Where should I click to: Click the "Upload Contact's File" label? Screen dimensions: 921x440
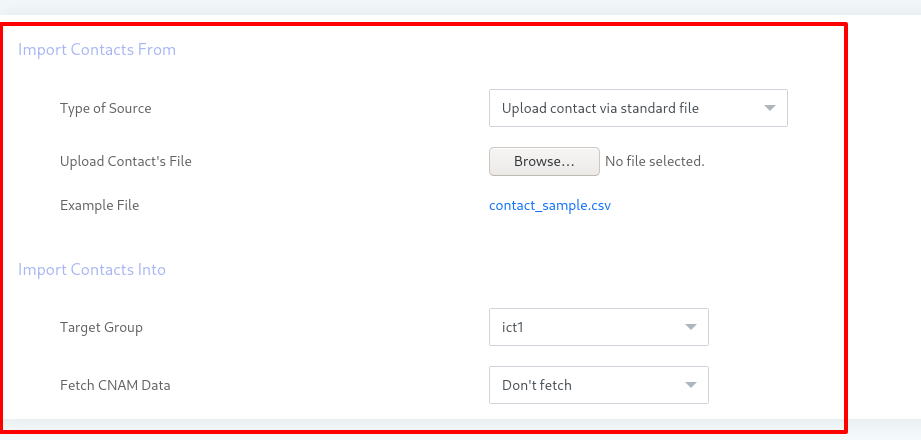126,161
